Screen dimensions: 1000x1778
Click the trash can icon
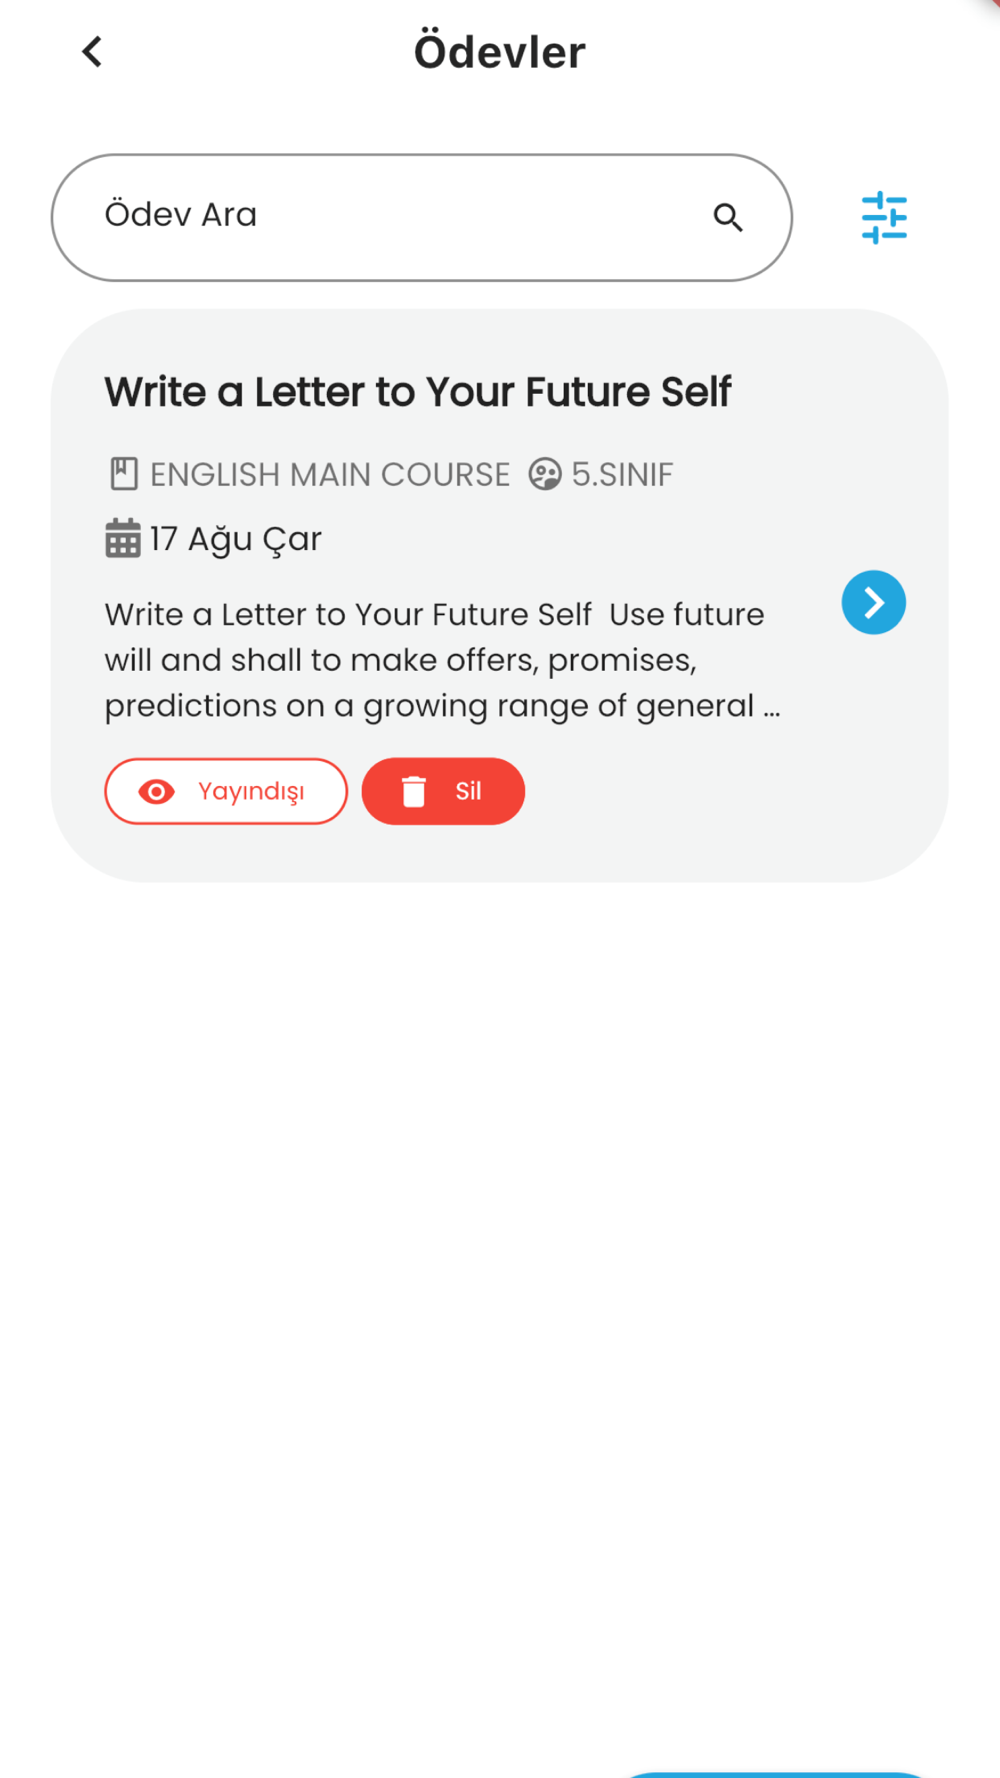coord(414,792)
